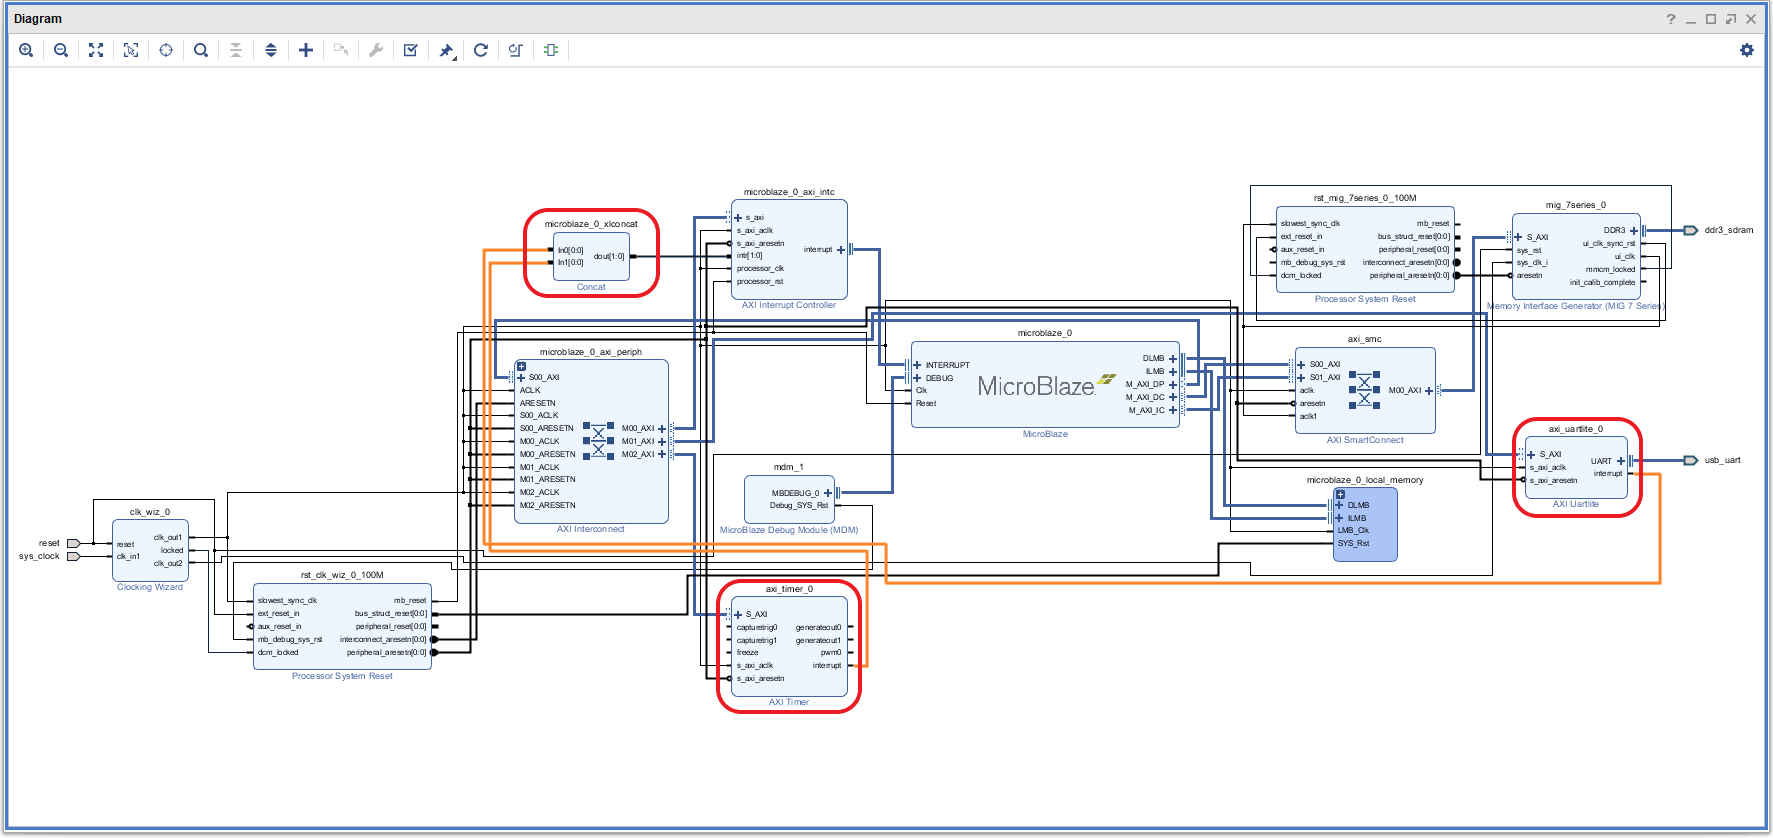The height and width of the screenshot is (838, 1773).
Task: Expand the microblaze_0_axi_periph block hierarchy
Action: (521, 366)
